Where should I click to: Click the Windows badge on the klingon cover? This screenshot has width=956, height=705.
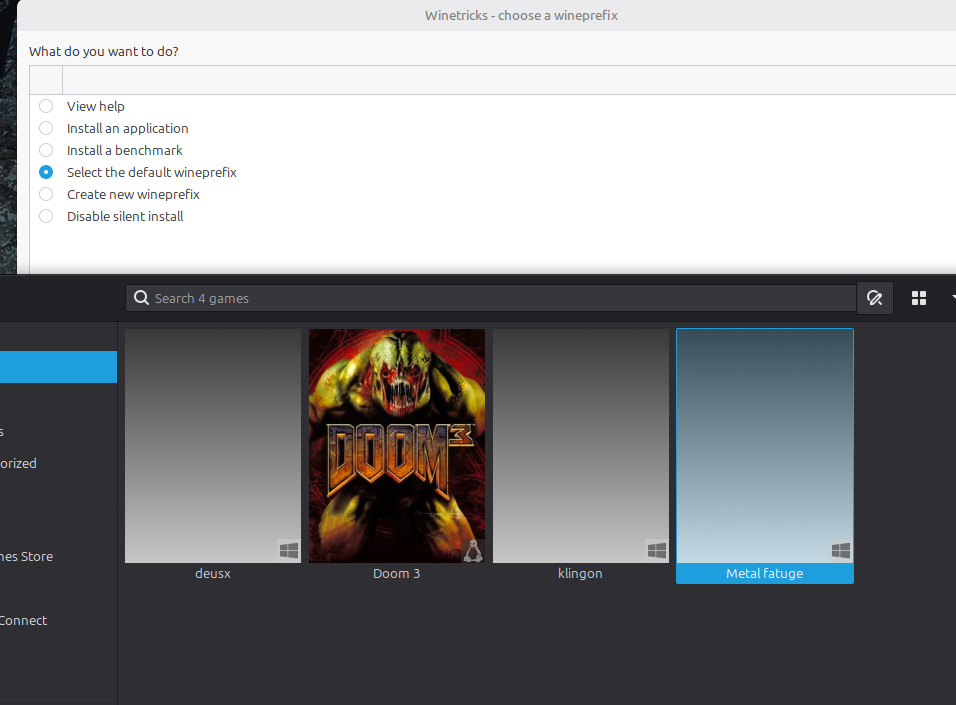coord(656,550)
